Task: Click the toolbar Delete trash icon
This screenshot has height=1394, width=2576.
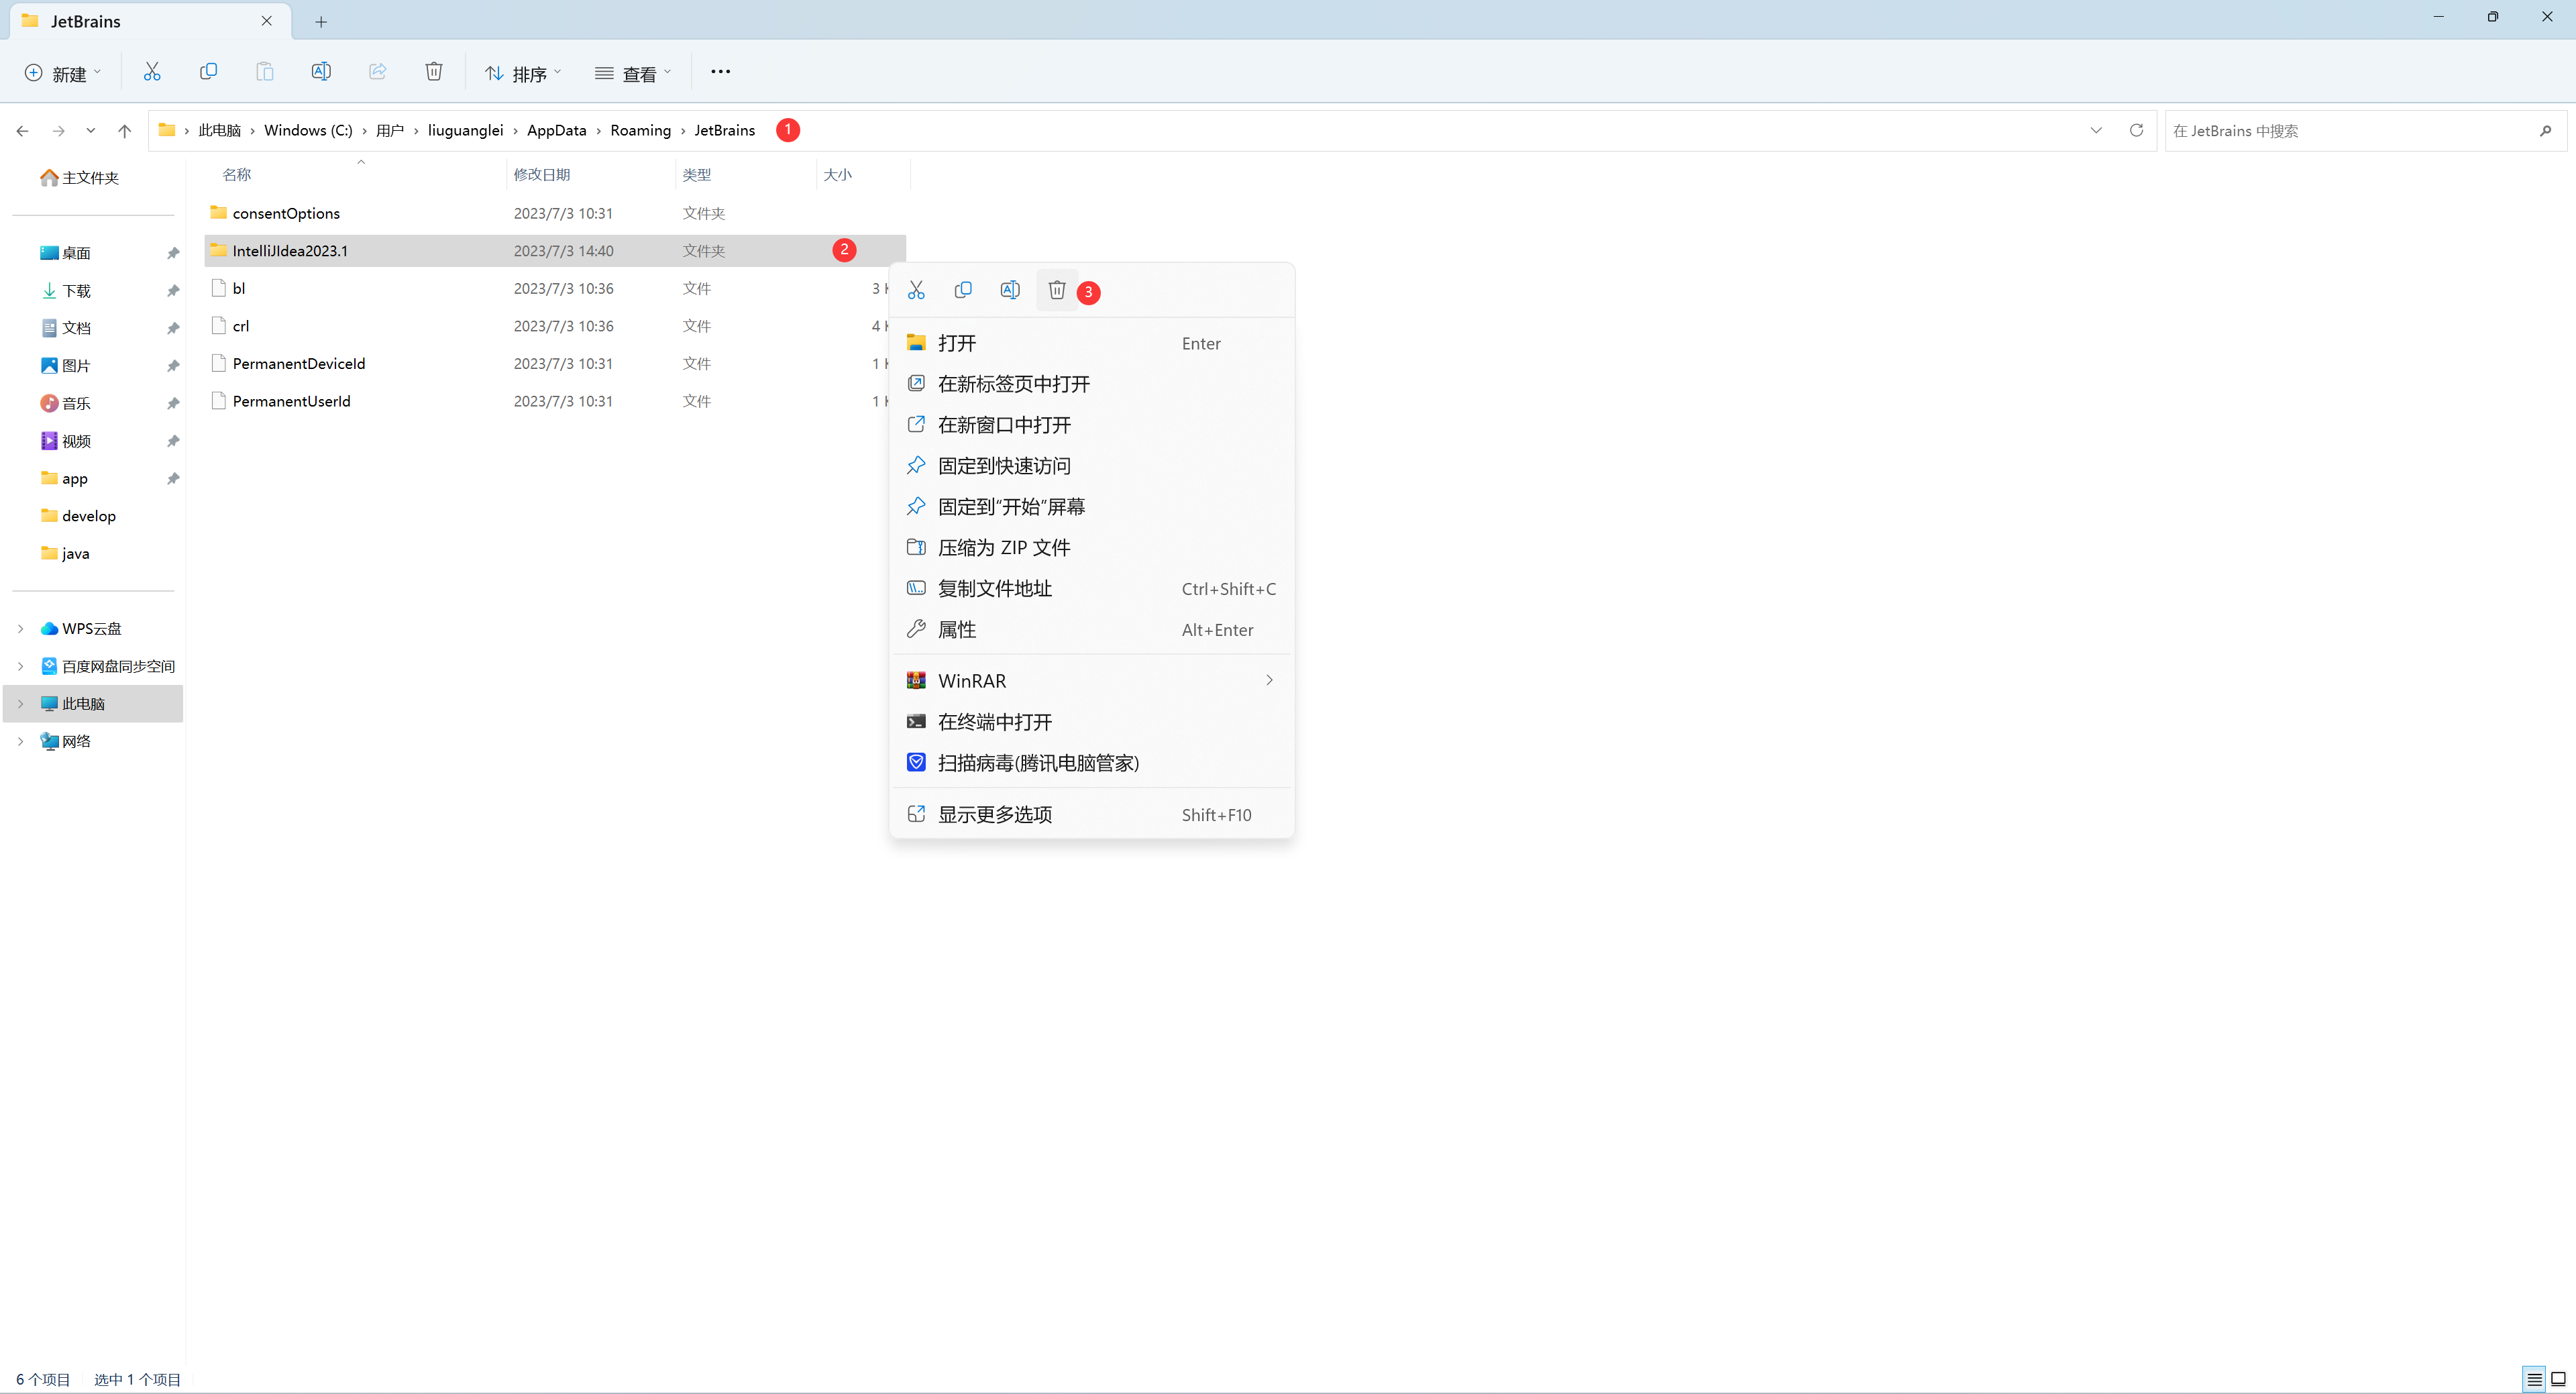Action: [x=434, y=72]
